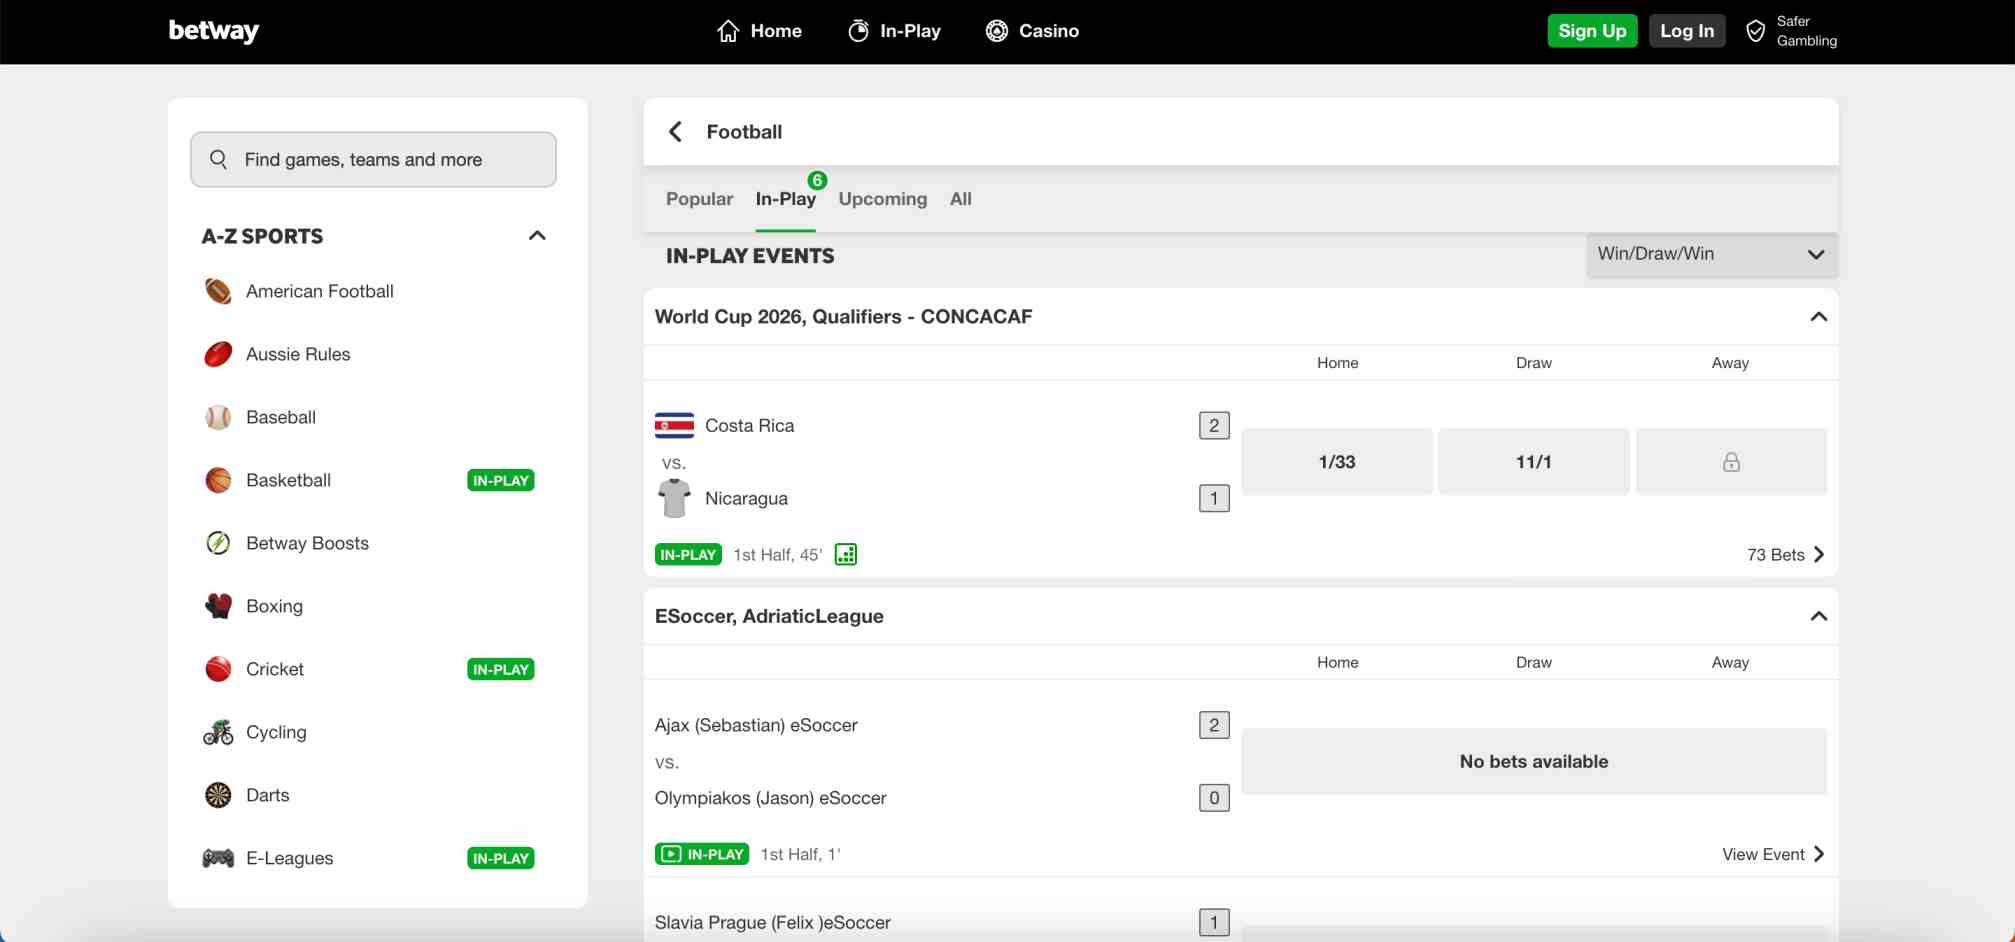Image resolution: width=2015 pixels, height=942 pixels.
Task: Open Casino from top navigation
Action: (x=1032, y=31)
